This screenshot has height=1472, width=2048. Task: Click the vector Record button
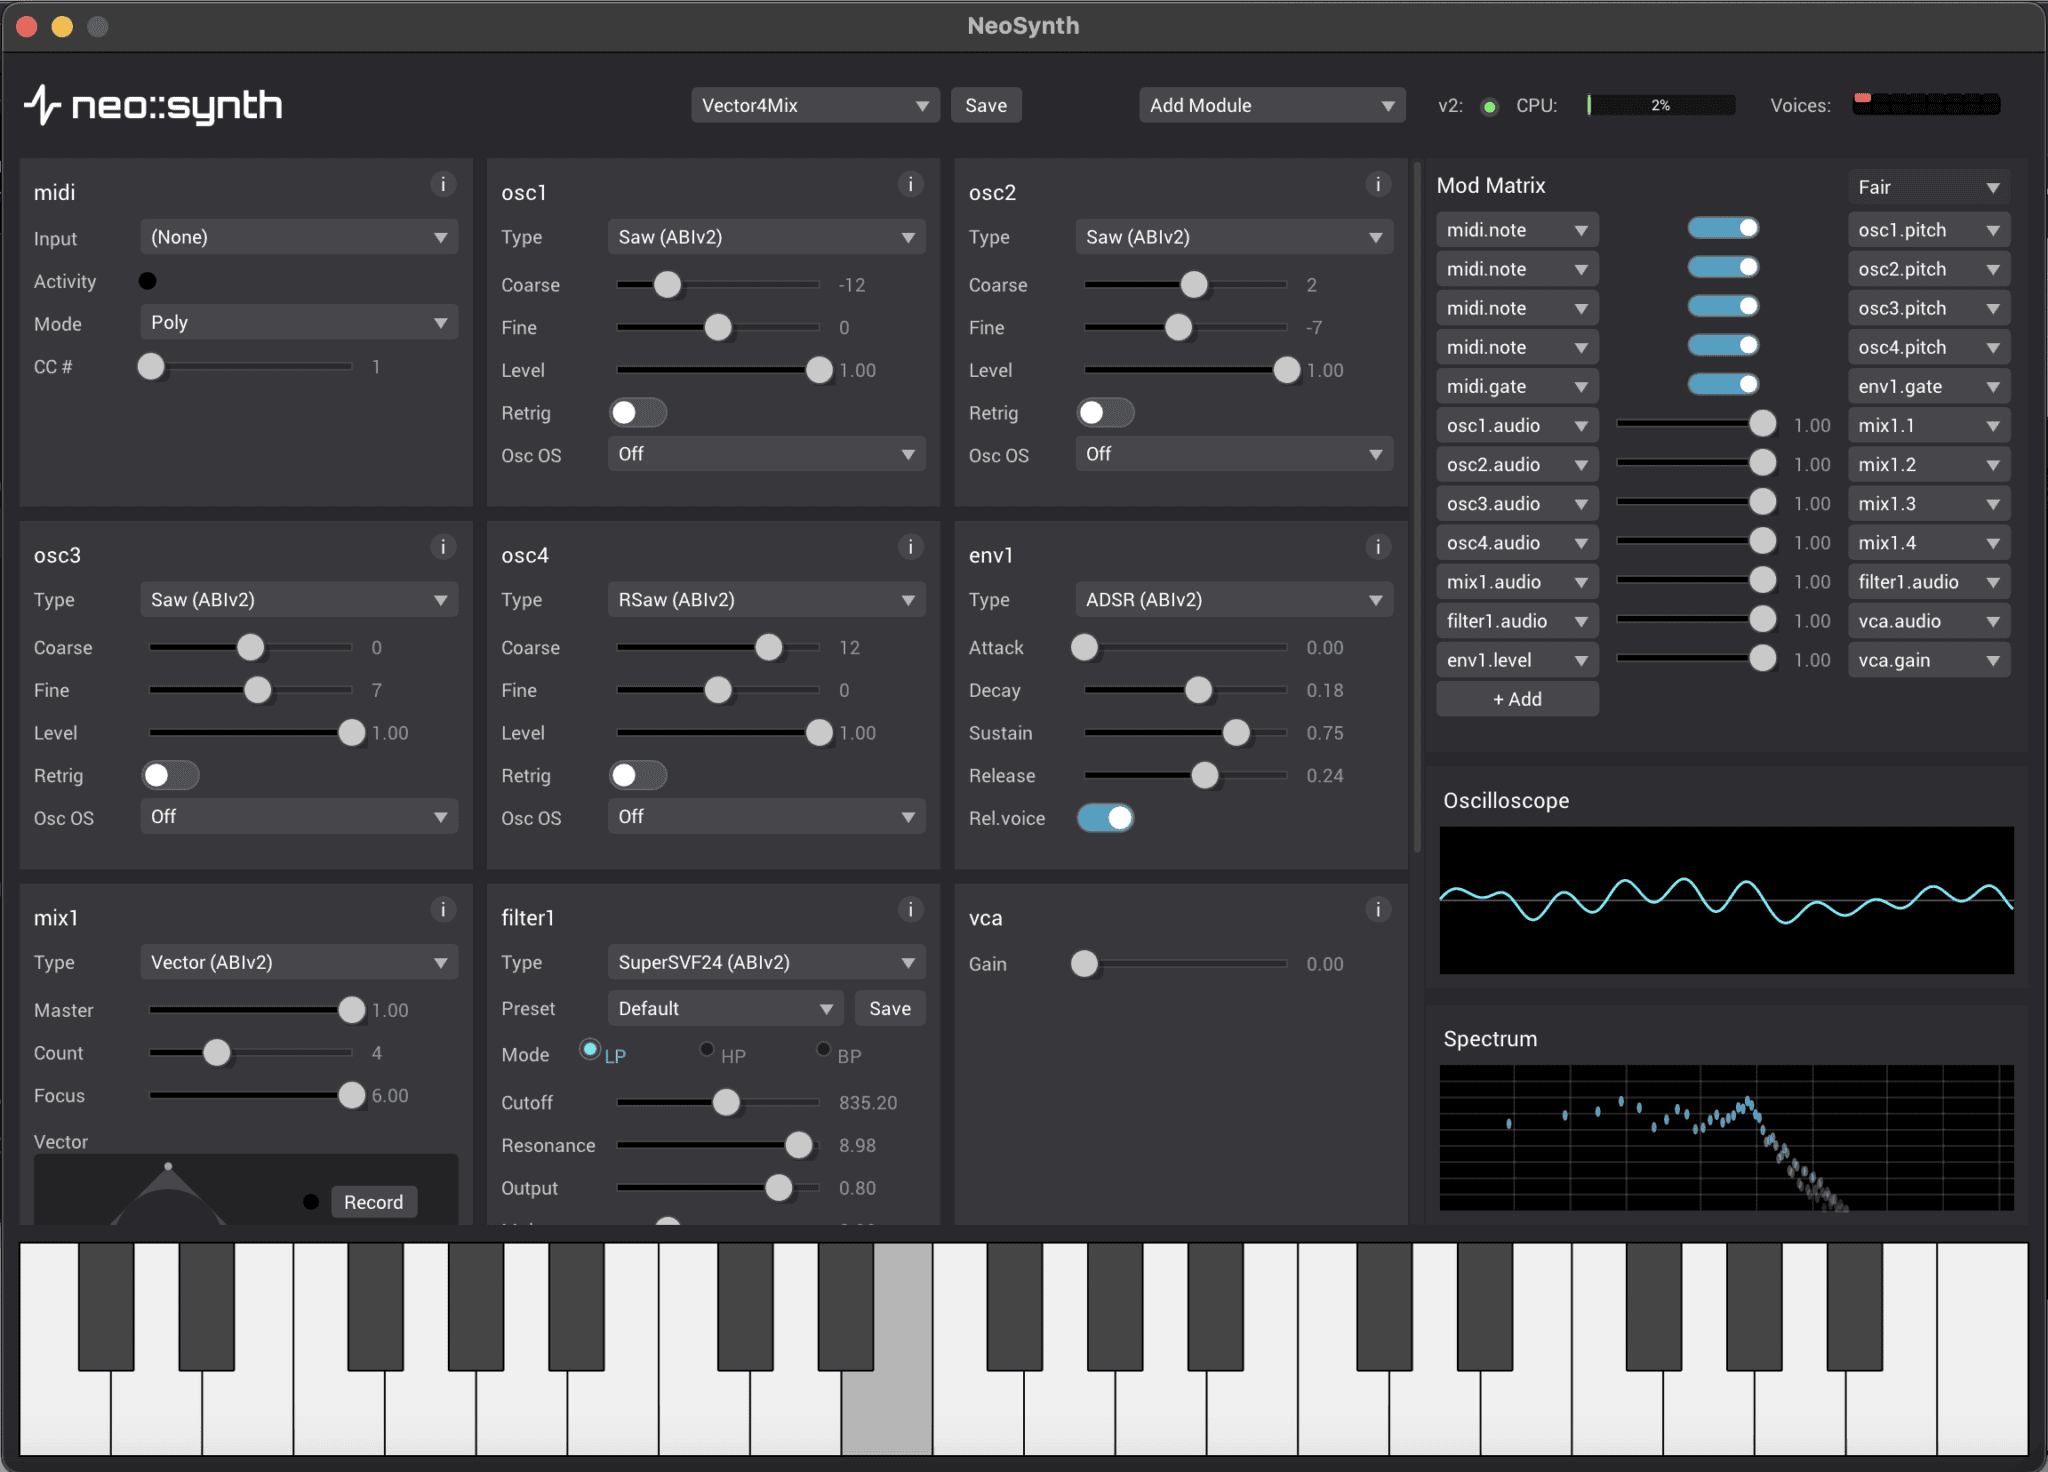pyautogui.click(x=373, y=1202)
